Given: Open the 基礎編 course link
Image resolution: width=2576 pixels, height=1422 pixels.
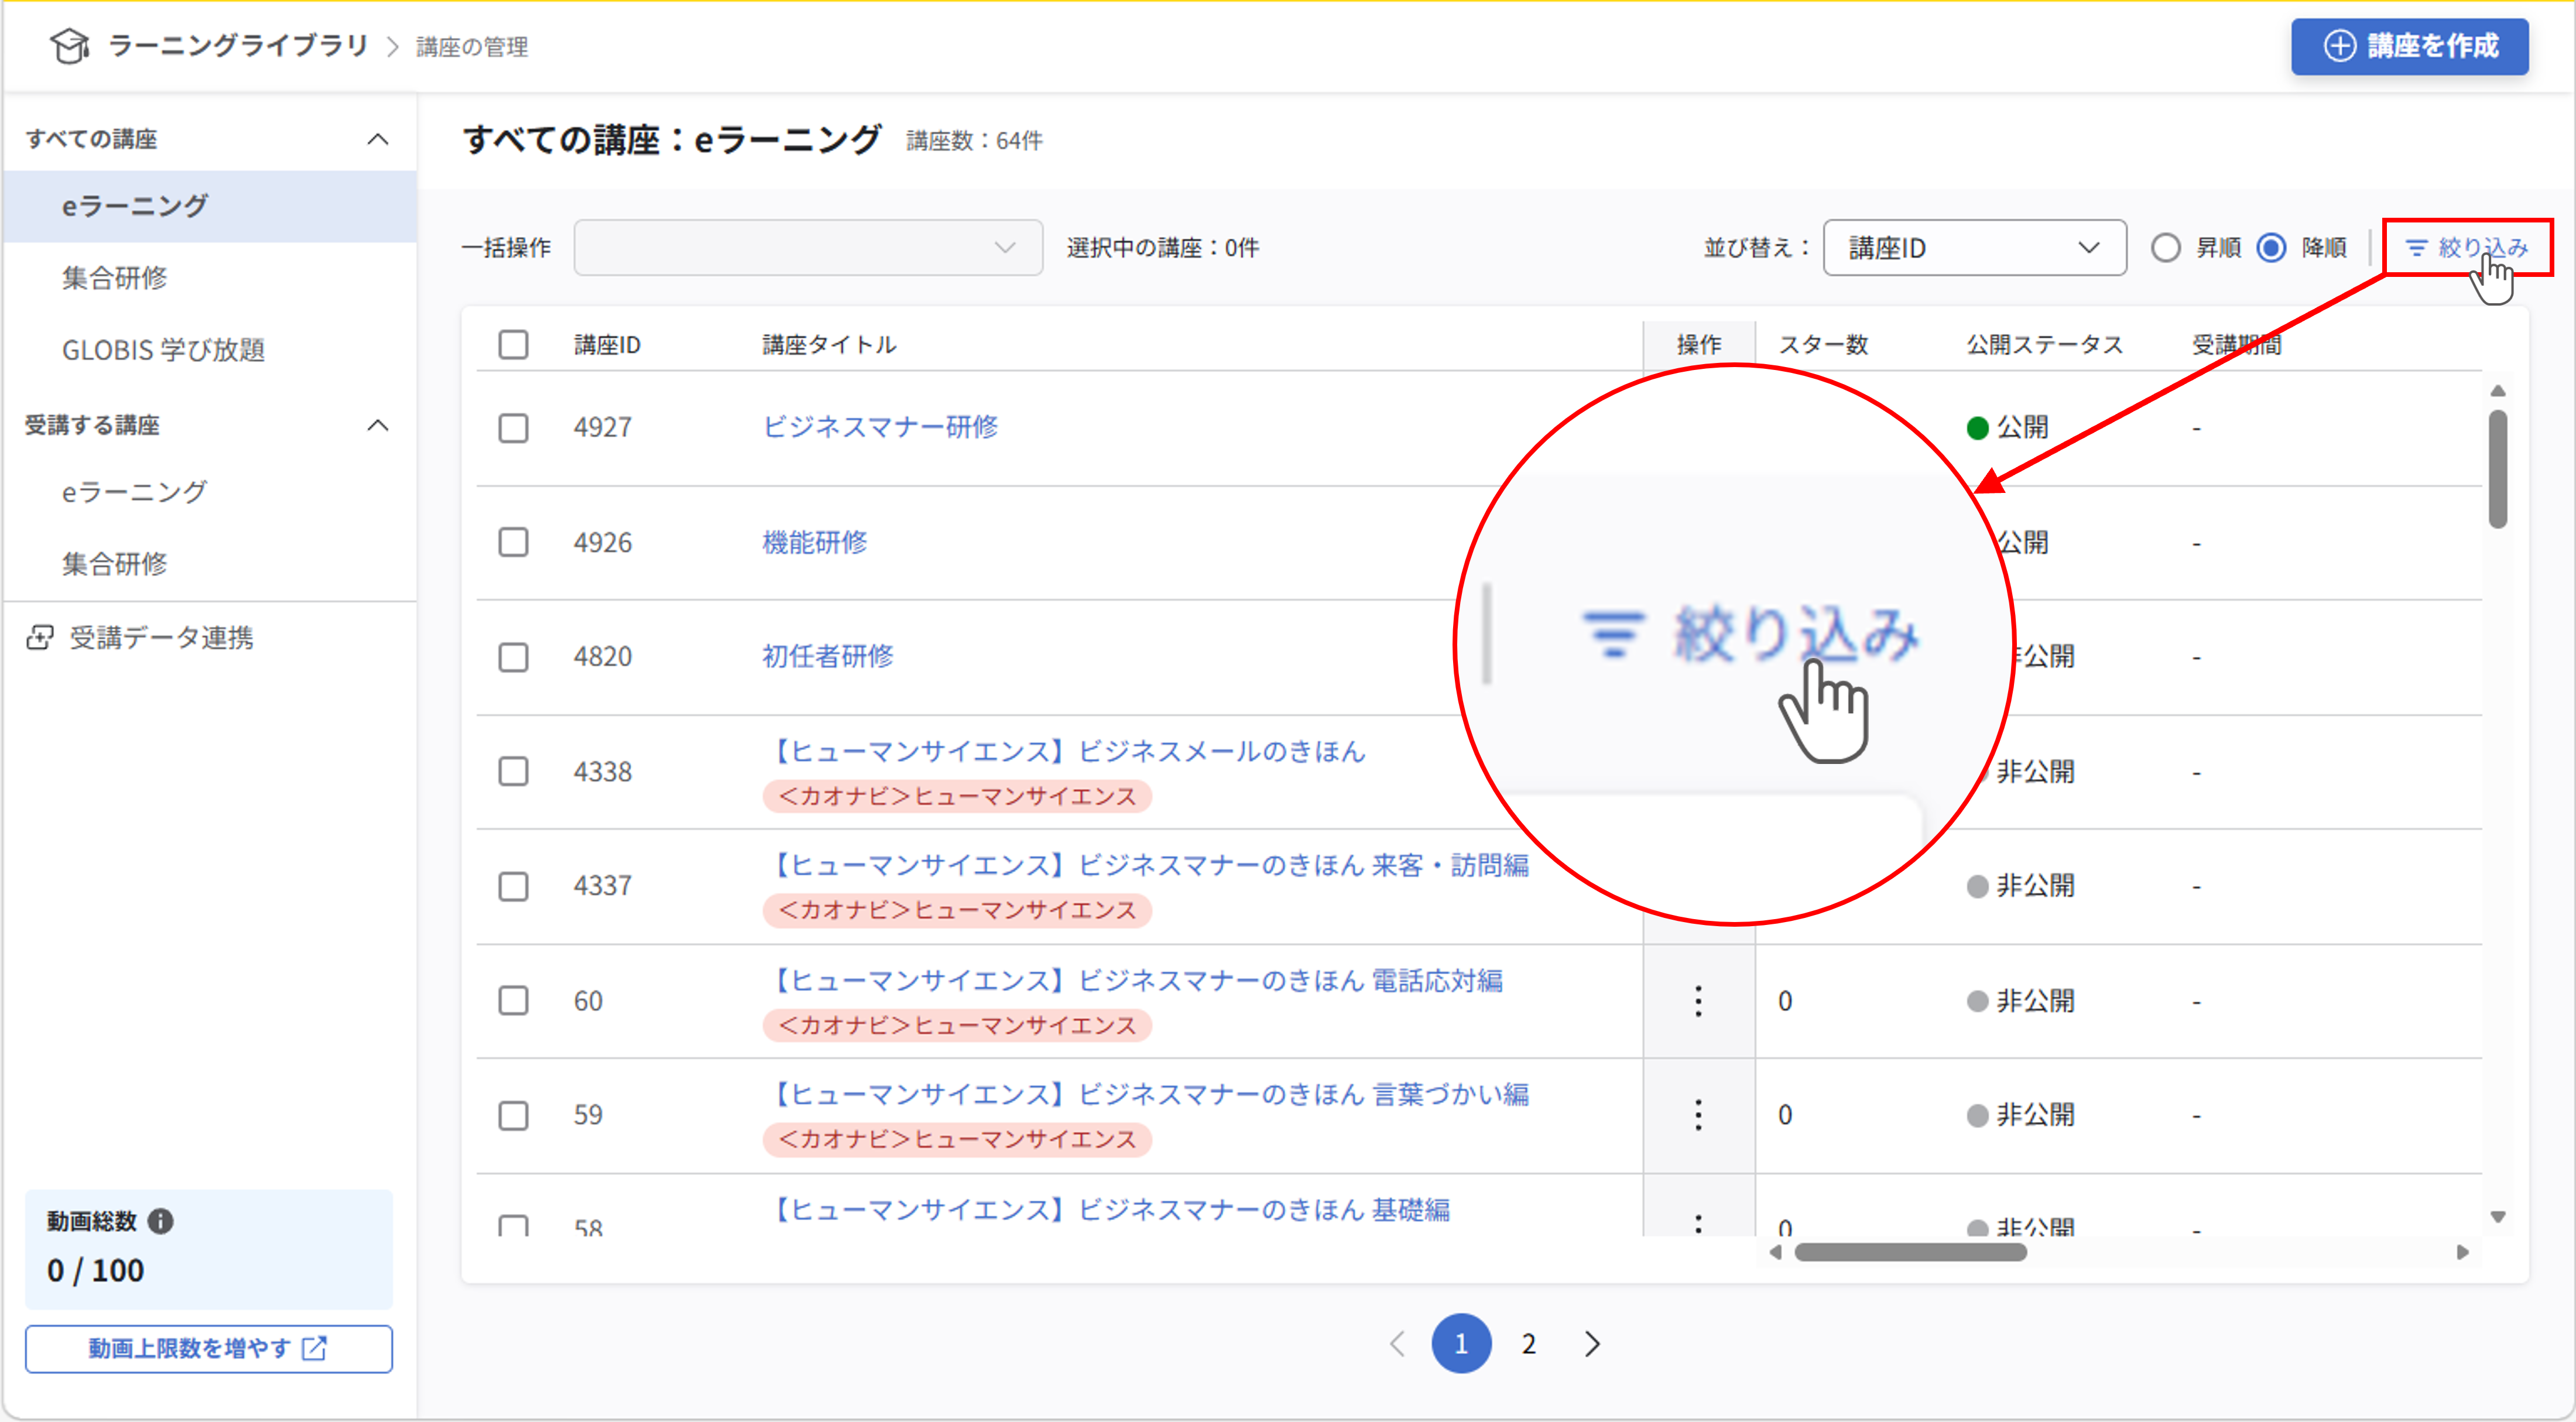Looking at the screenshot, I should 1108,1209.
